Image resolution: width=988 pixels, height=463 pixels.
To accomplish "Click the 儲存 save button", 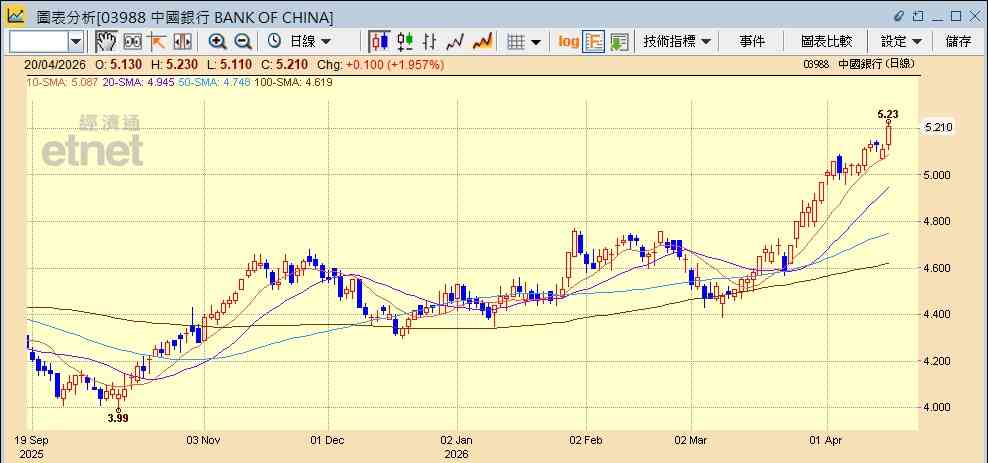I will [958, 42].
